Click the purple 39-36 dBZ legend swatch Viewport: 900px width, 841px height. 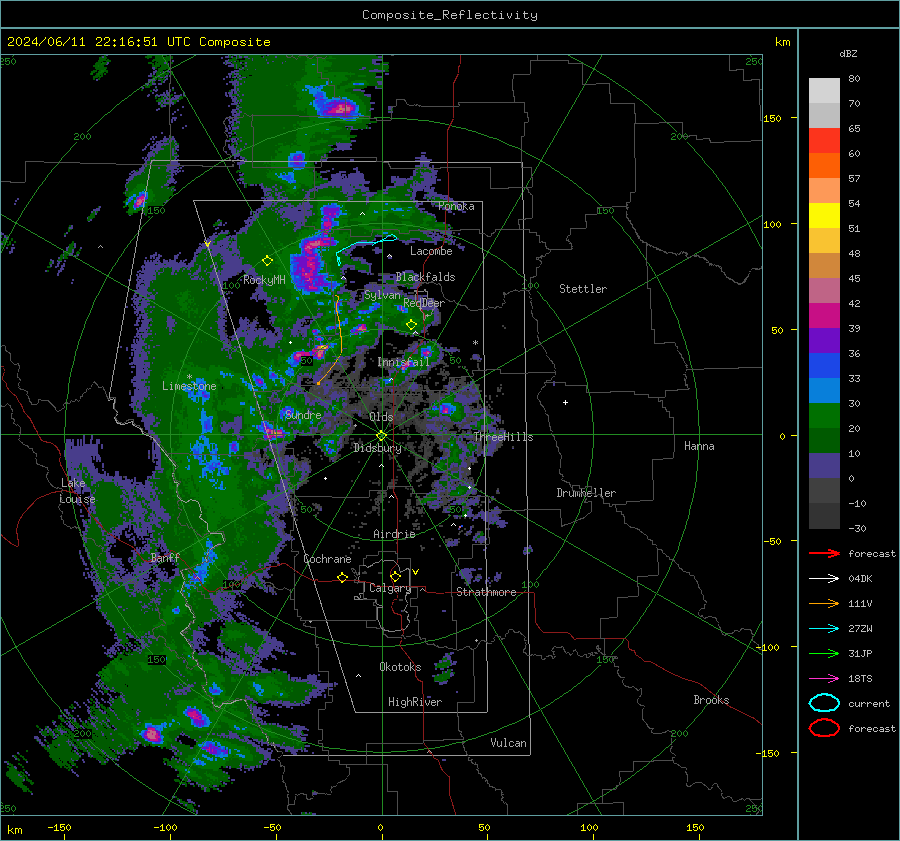click(x=824, y=341)
